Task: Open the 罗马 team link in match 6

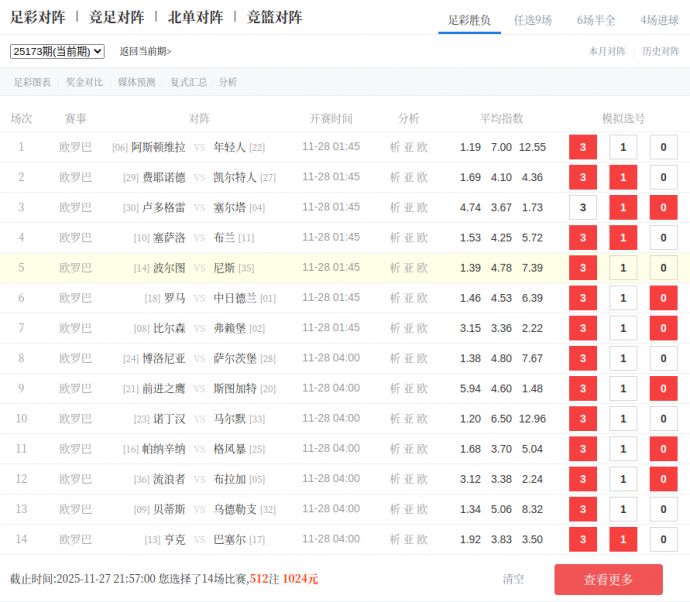Action: tap(175, 298)
